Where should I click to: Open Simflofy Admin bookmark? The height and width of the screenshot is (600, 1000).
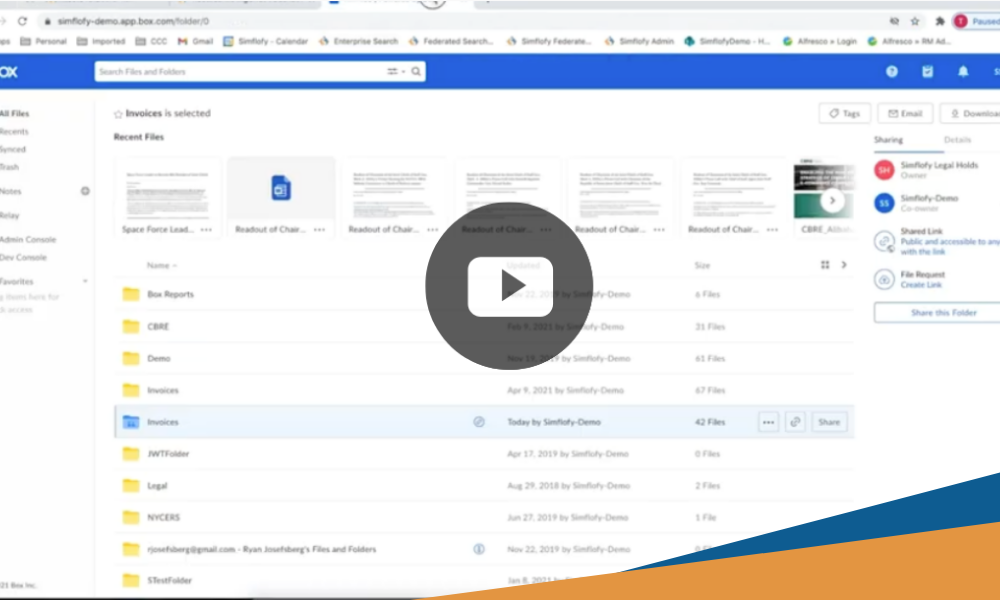pyautogui.click(x=639, y=41)
